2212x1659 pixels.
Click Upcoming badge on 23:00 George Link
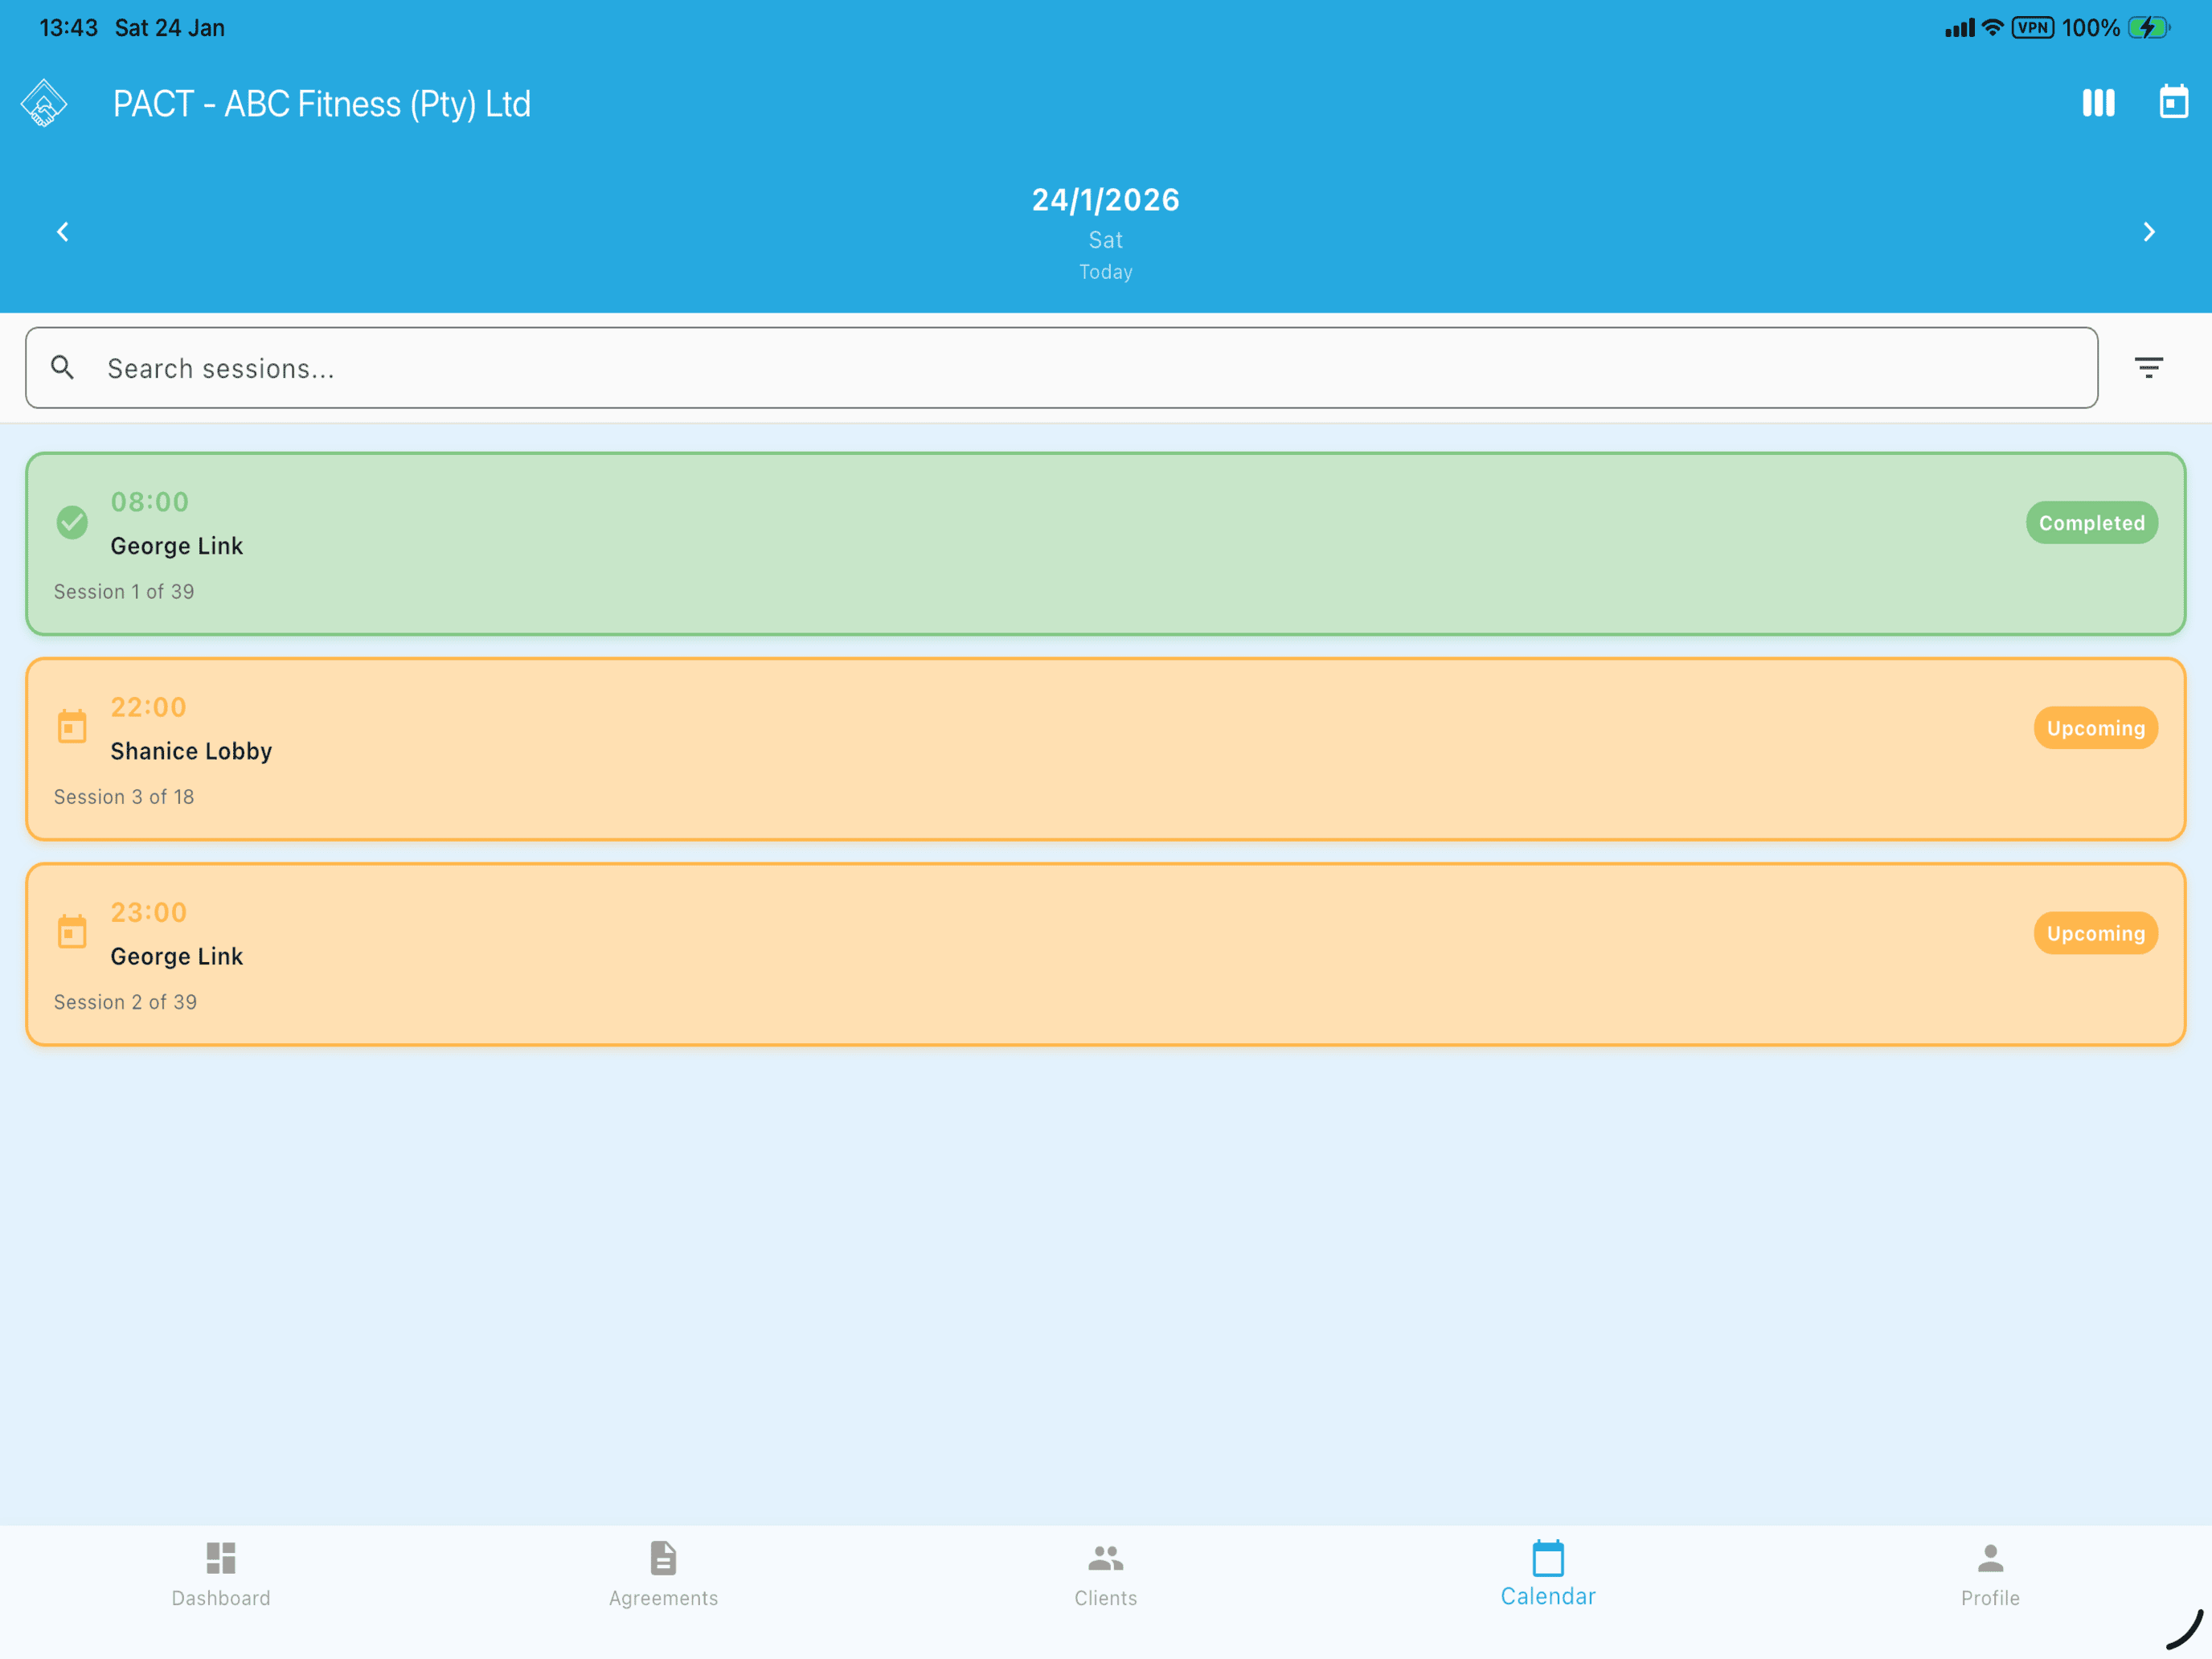[2095, 933]
